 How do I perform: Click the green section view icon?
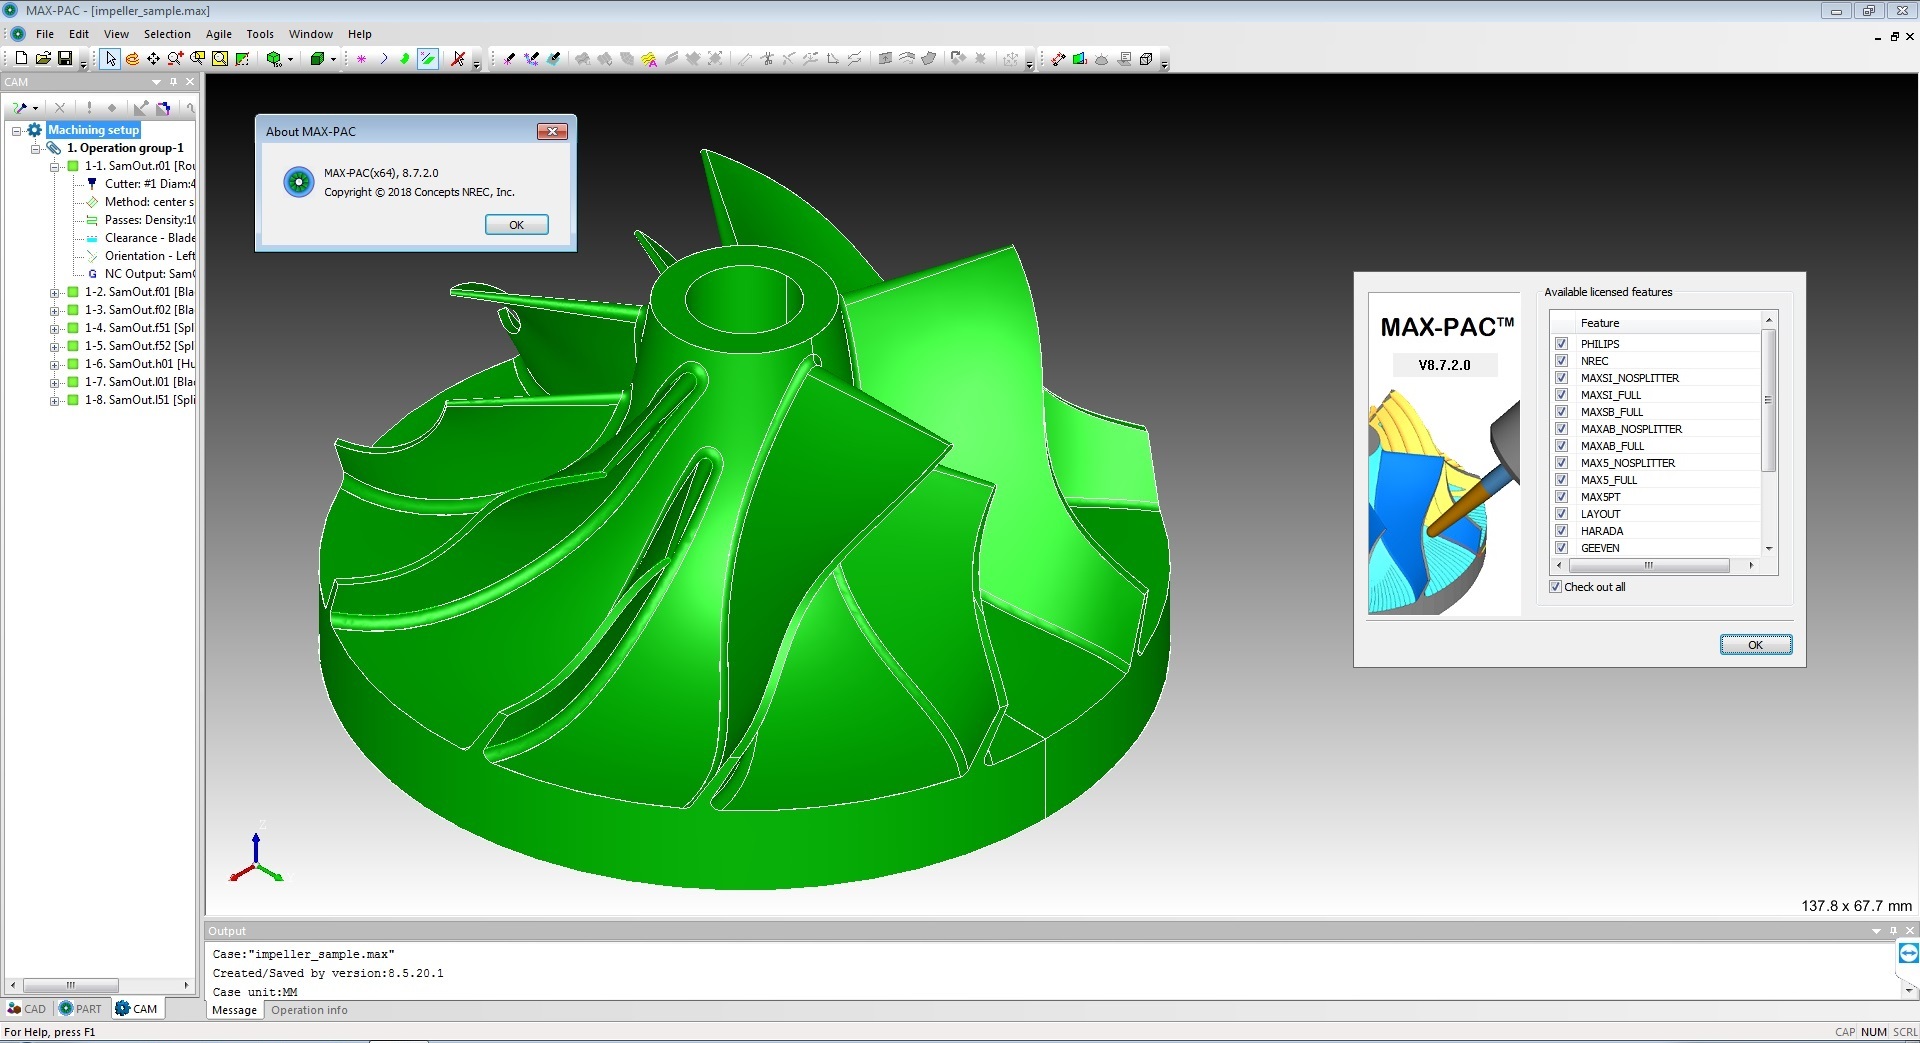(1080, 59)
